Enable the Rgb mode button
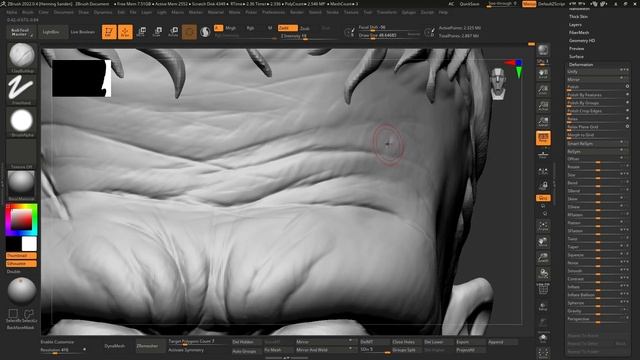The image size is (640, 360). tap(250, 28)
